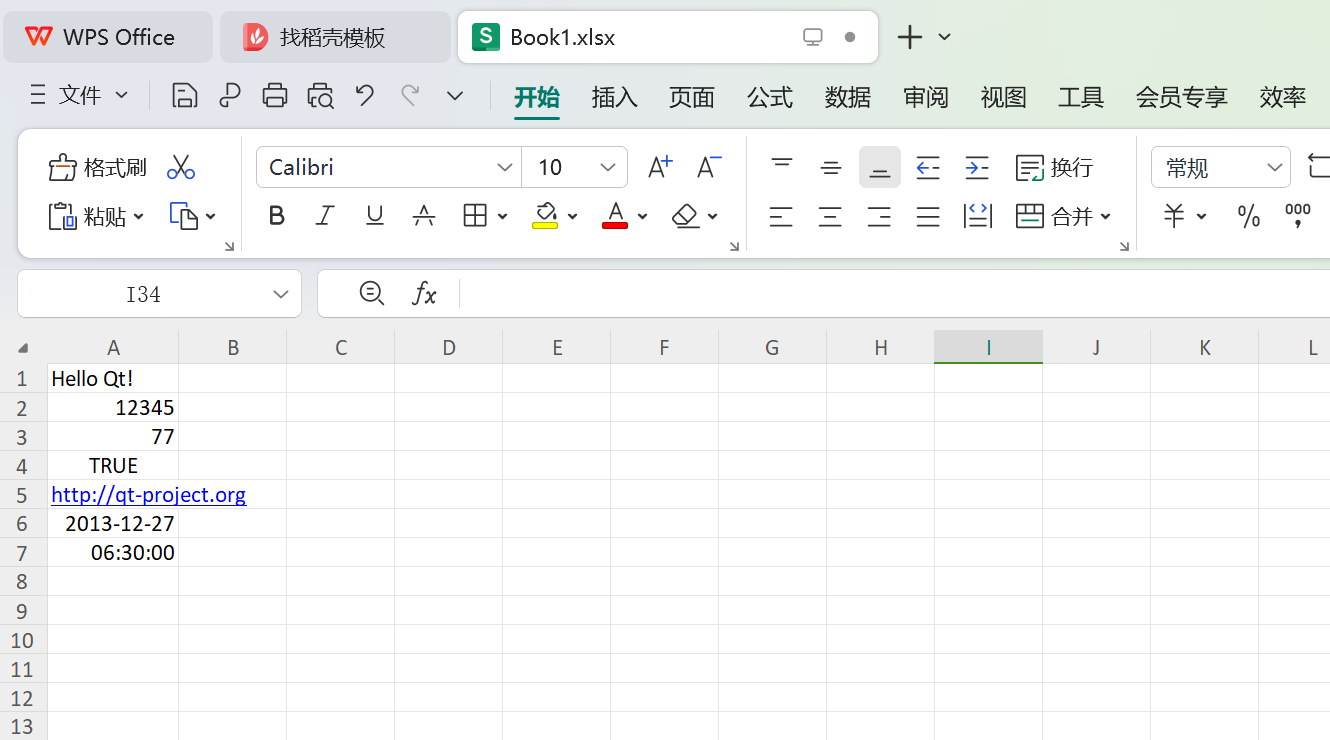This screenshot has height=740, width=1330.
Task: Click the Cut scissors icon
Action: coord(181,167)
